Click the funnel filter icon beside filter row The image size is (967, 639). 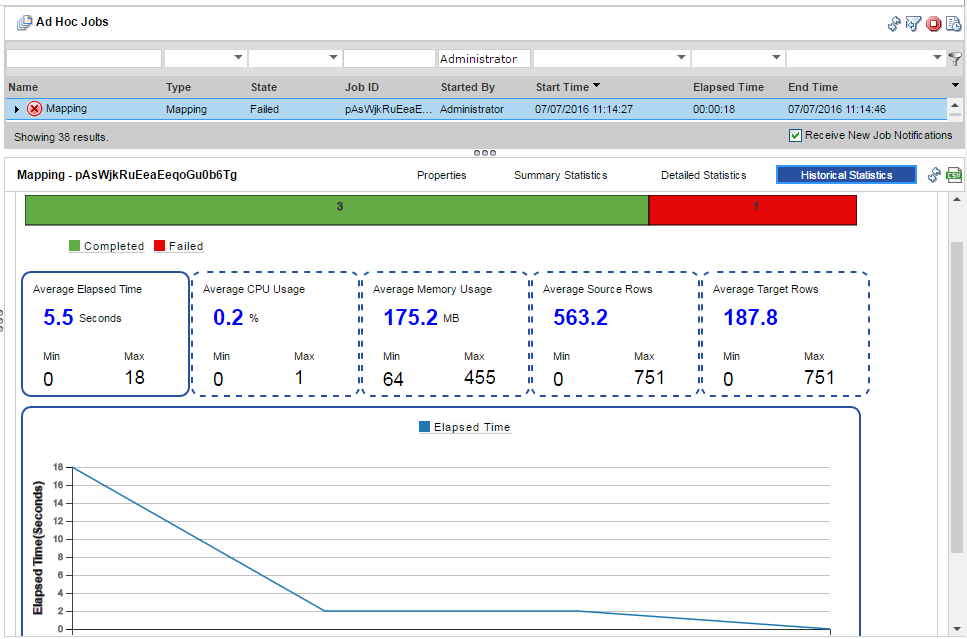[955, 59]
